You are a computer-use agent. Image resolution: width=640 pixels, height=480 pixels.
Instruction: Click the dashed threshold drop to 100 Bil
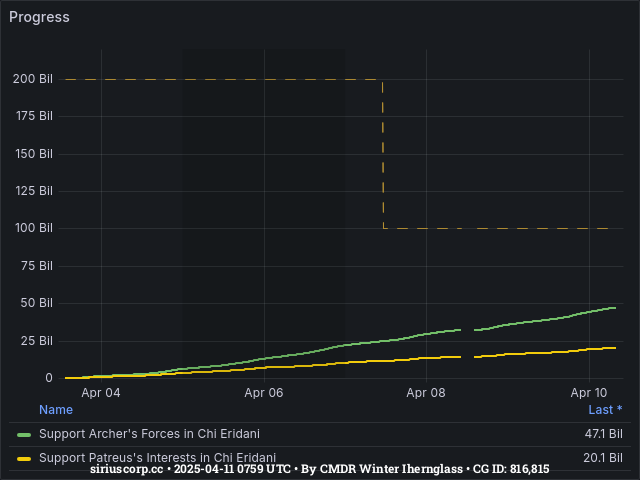383,154
